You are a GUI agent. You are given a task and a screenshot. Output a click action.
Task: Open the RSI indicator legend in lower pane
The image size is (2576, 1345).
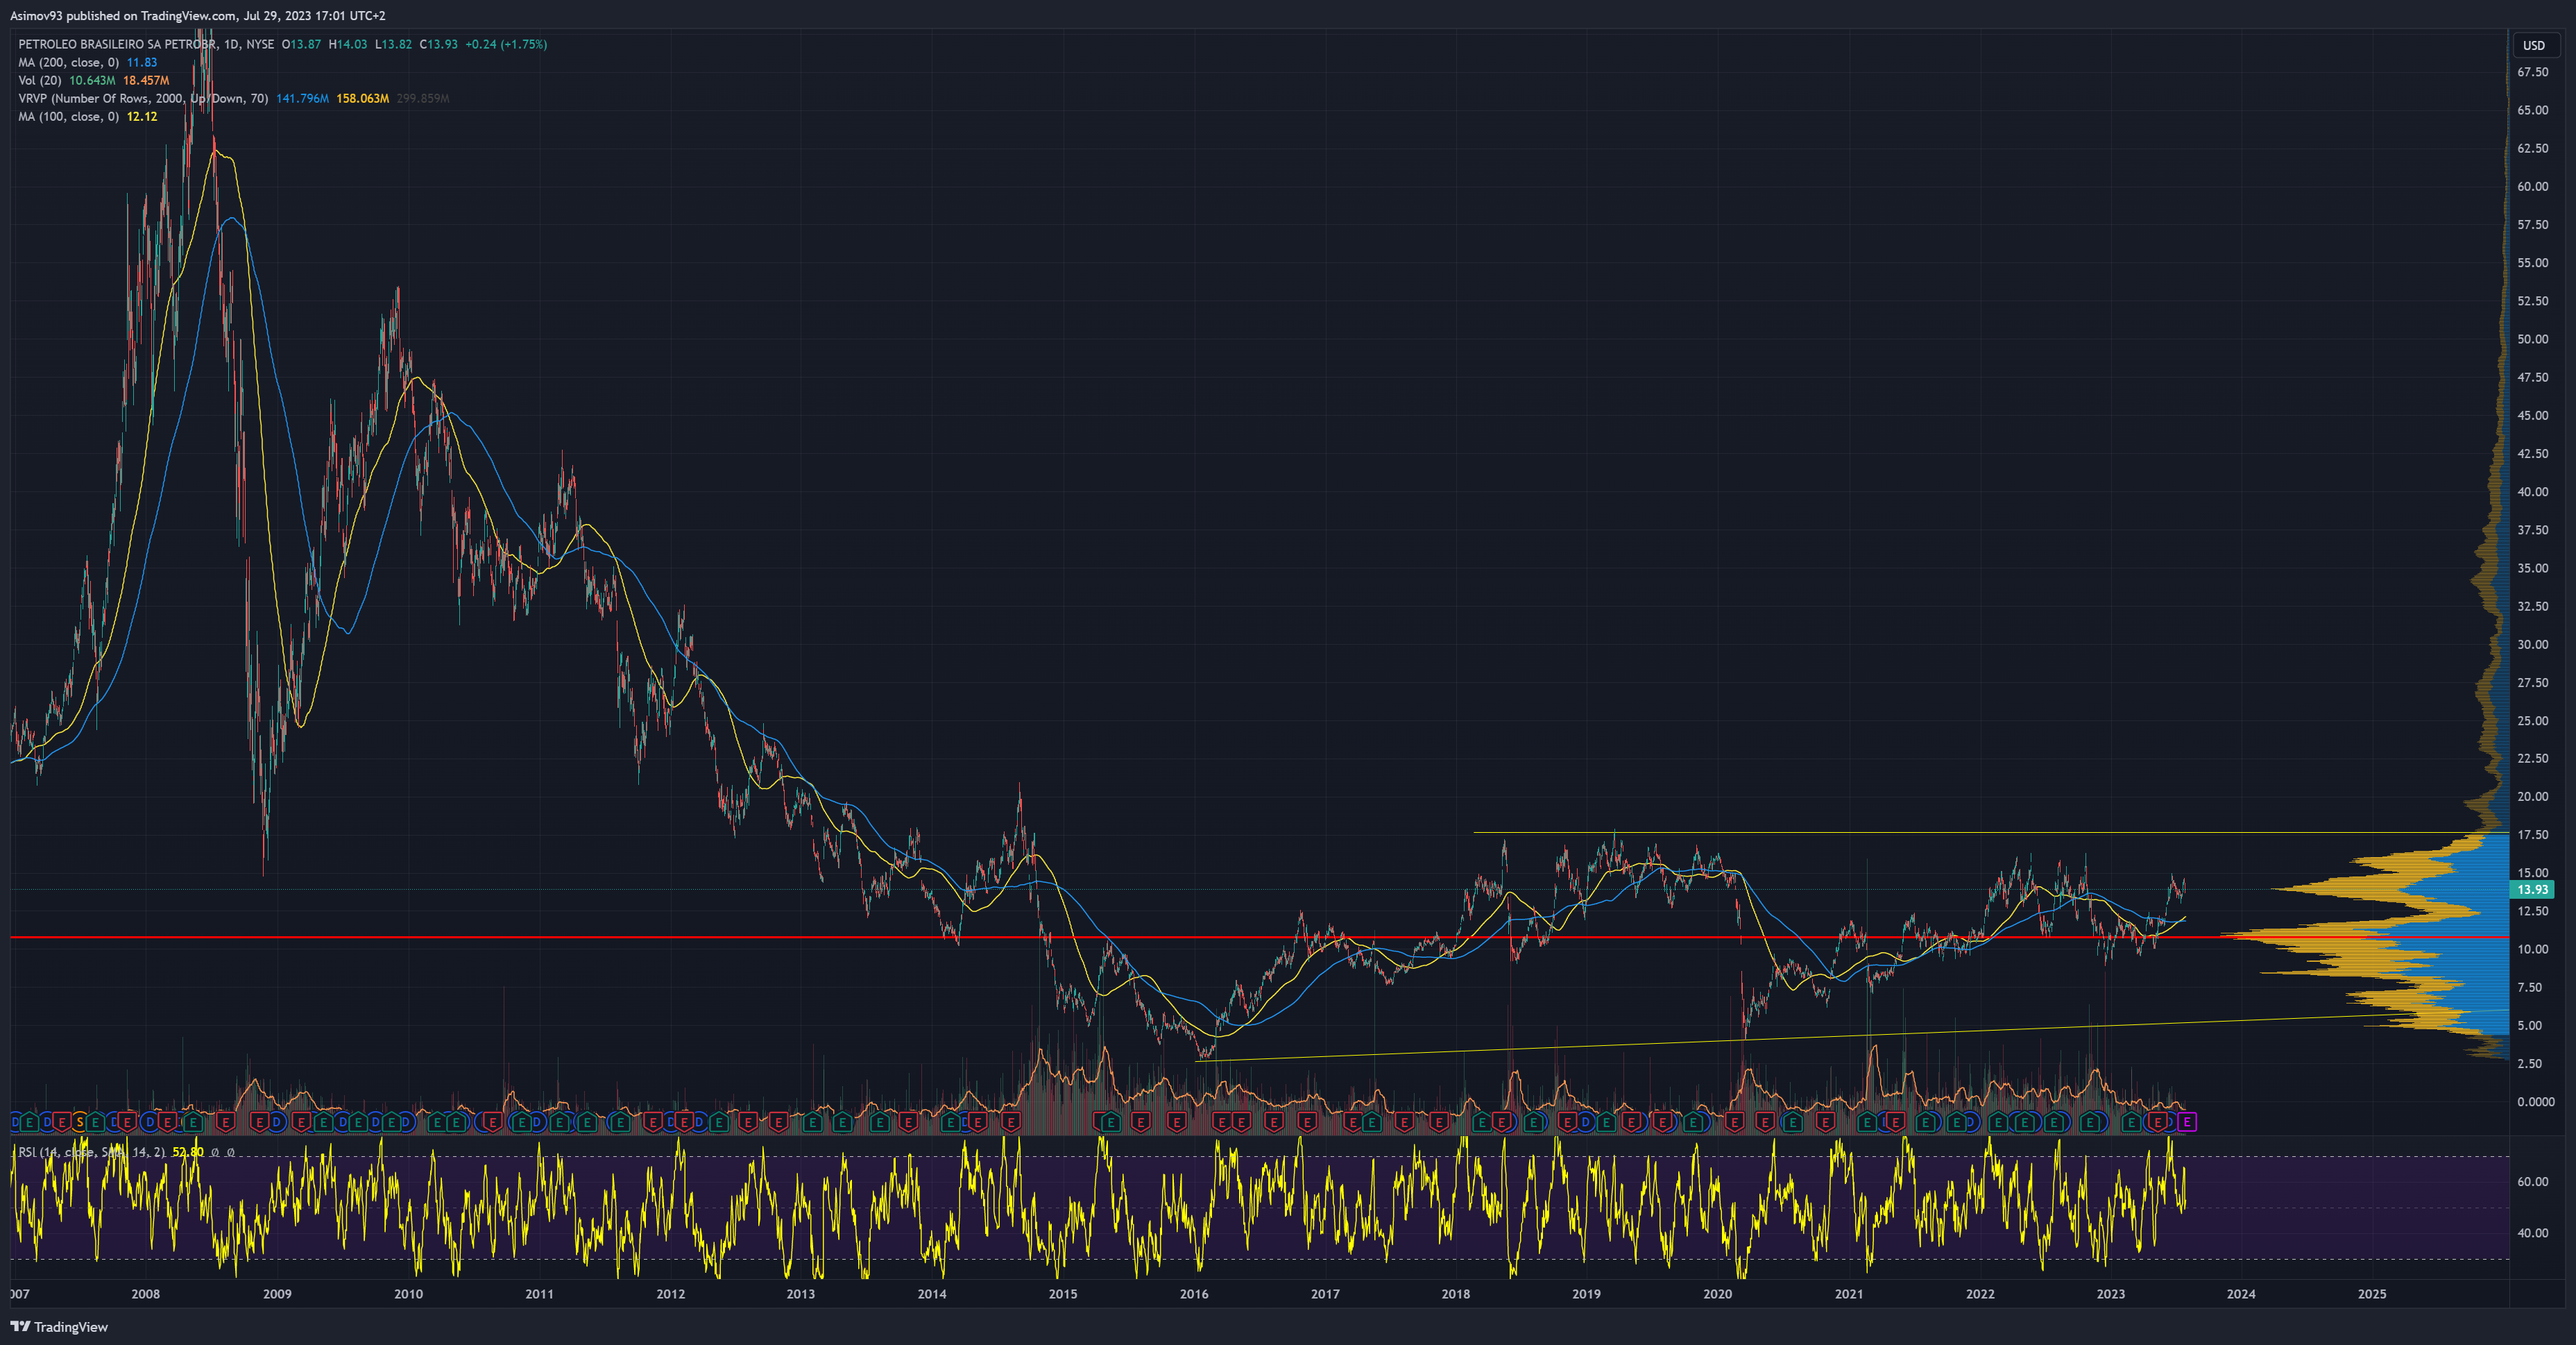(90, 1152)
